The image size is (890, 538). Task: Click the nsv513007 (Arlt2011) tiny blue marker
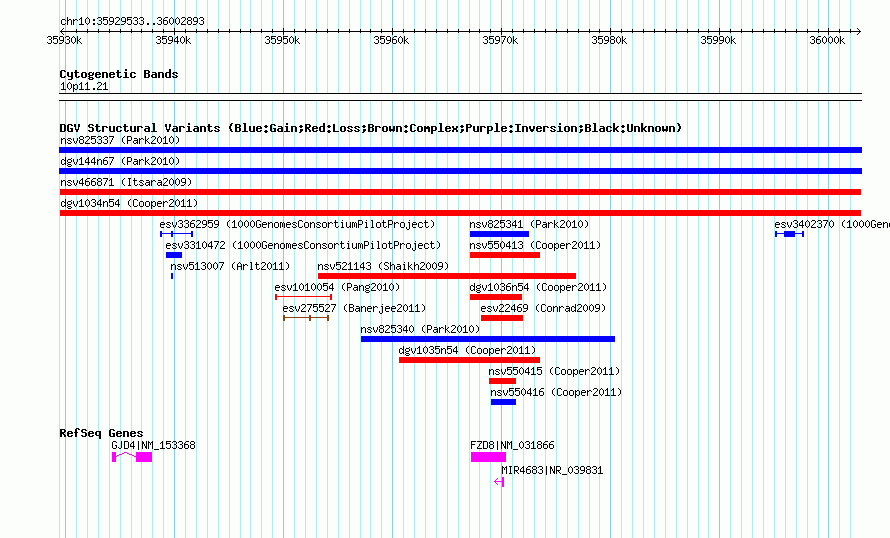coord(172,276)
